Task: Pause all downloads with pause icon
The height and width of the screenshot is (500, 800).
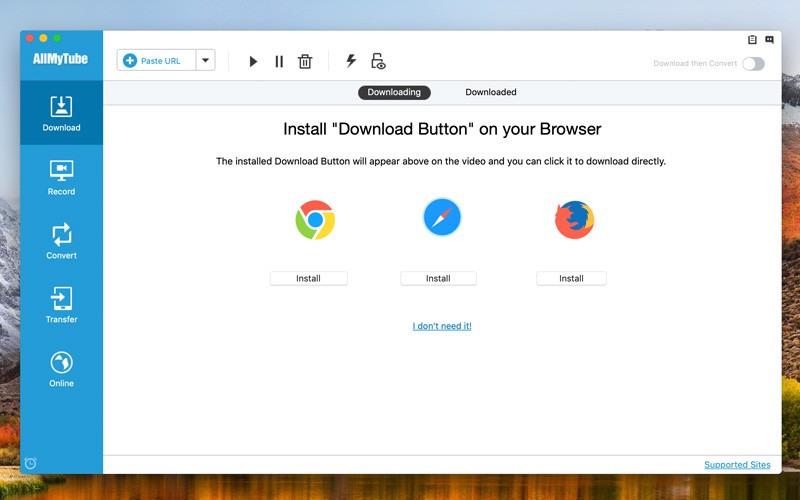Action: 279,62
